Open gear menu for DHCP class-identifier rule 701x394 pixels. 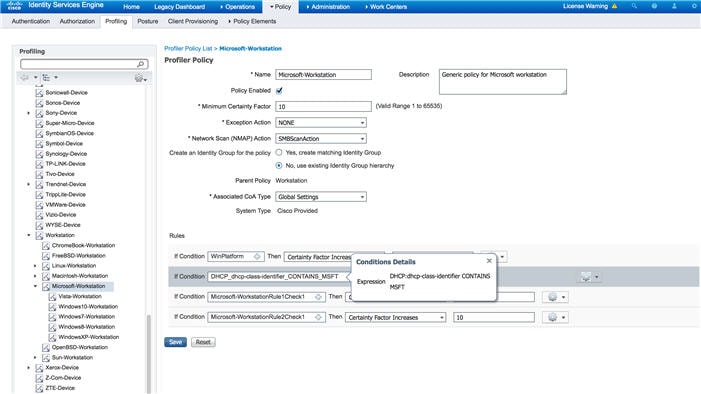tap(588, 277)
